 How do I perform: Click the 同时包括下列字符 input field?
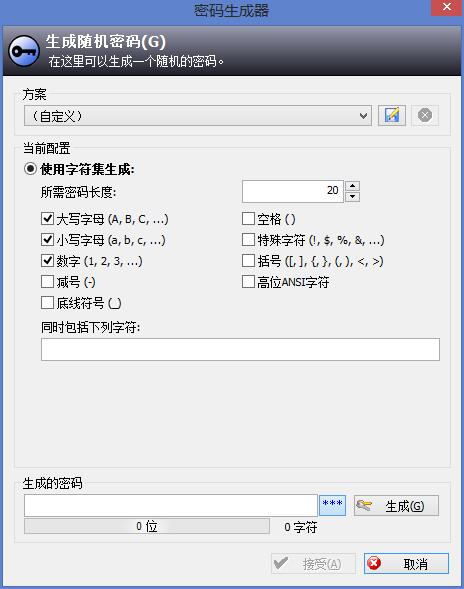pyautogui.click(x=240, y=349)
